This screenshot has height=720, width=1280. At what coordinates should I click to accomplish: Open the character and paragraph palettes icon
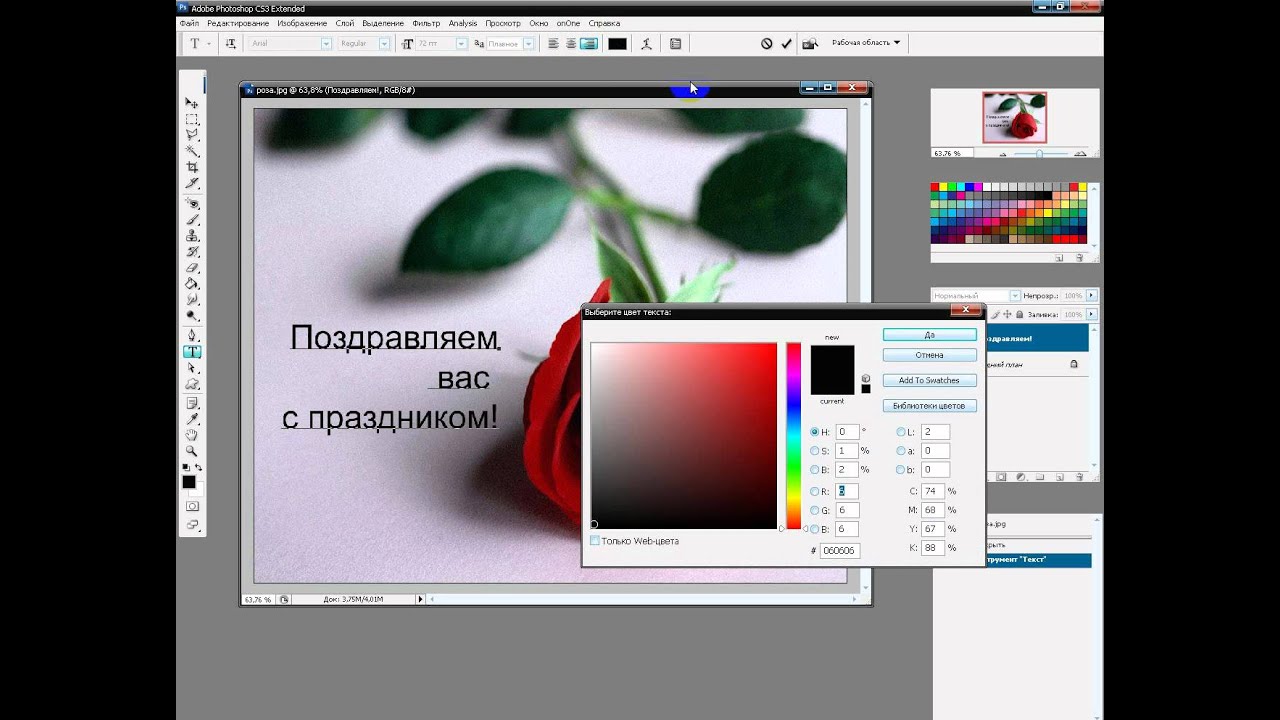676,43
